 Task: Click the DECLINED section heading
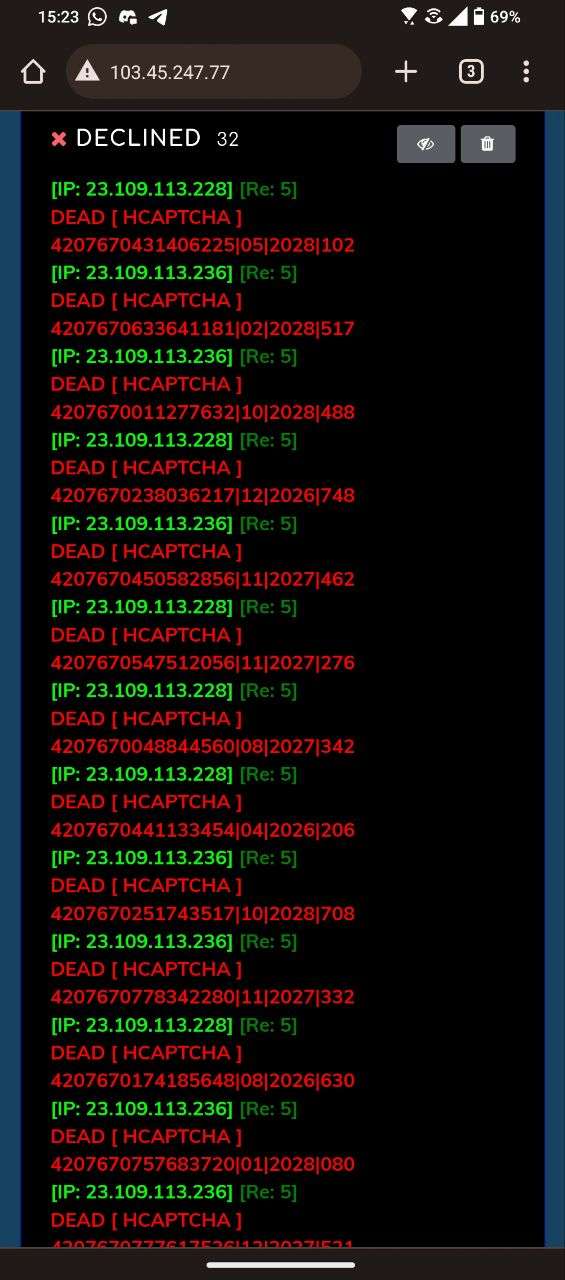coord(138,138)
